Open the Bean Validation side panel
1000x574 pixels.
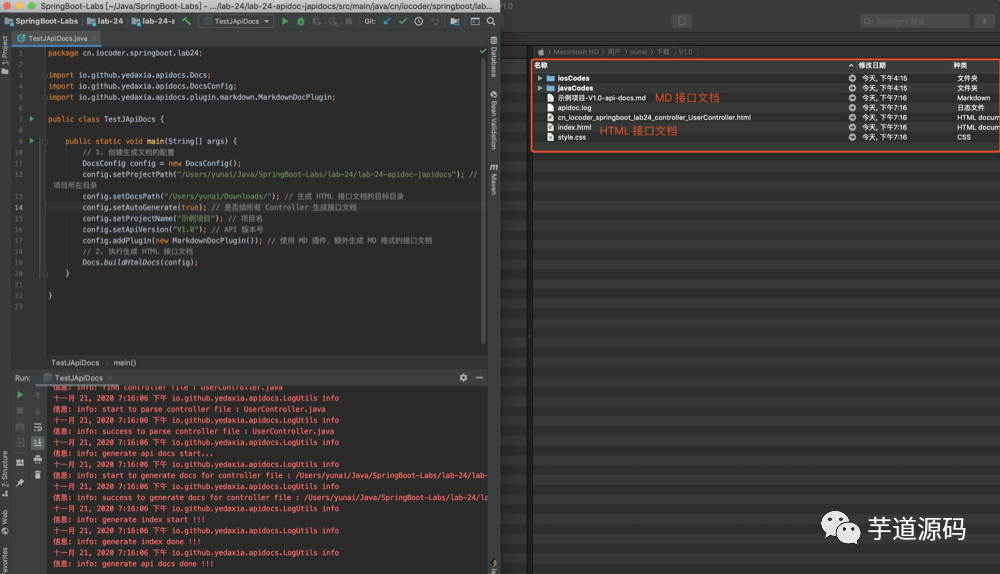[494, 120]
